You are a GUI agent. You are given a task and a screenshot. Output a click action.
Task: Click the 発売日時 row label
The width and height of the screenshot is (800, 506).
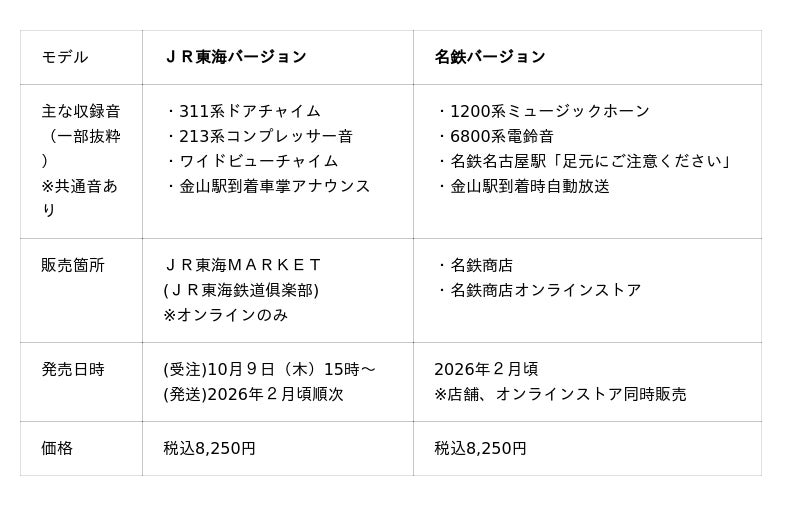73,369
